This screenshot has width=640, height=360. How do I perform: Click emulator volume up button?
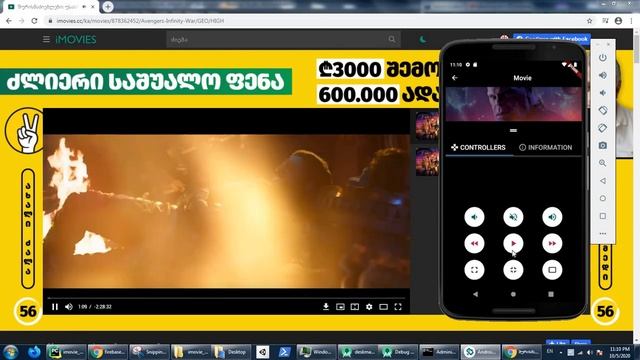[602, 75]
